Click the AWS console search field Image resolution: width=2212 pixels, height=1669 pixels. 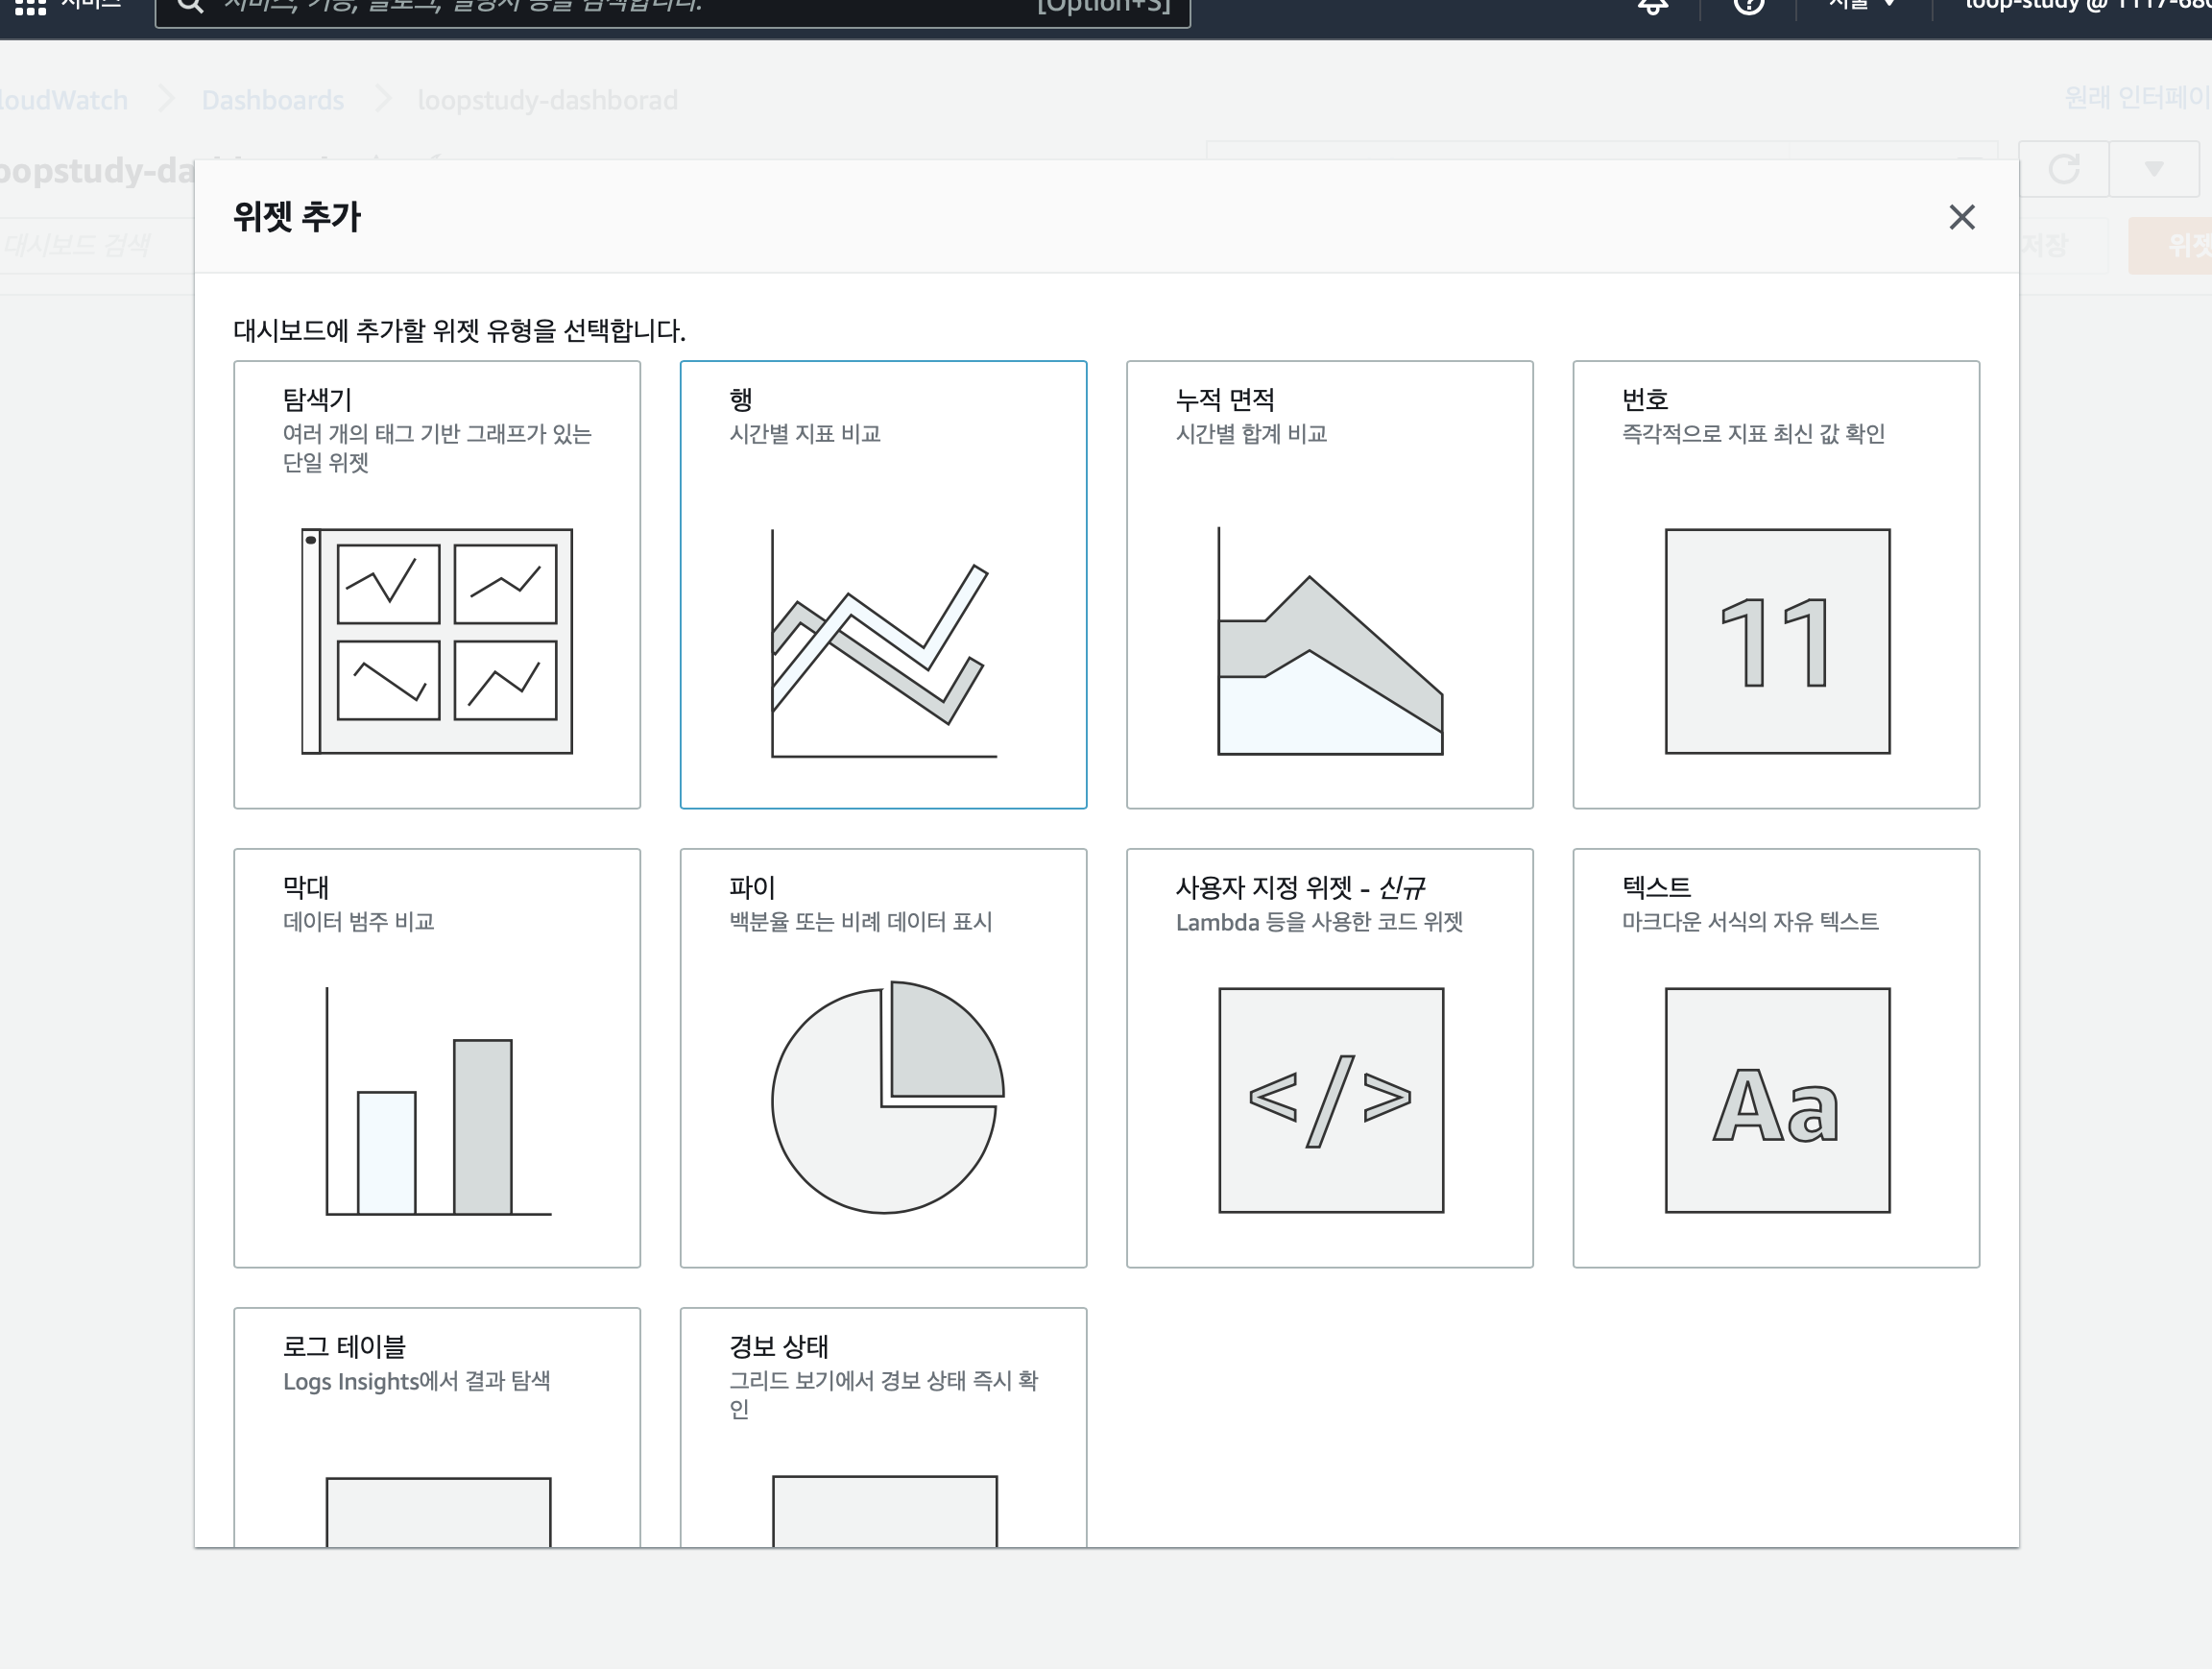(x=670, y=8)
